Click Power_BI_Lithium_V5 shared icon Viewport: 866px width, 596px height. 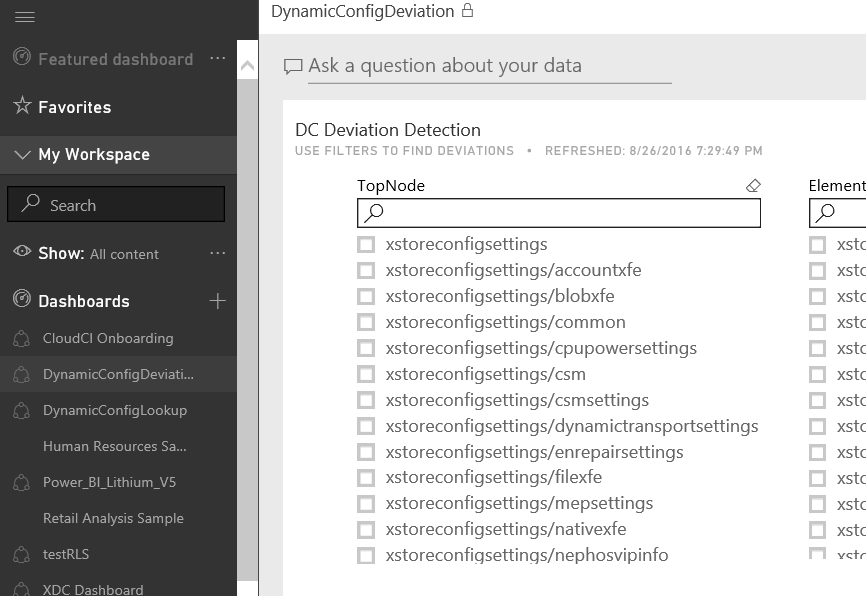point(21,482)
